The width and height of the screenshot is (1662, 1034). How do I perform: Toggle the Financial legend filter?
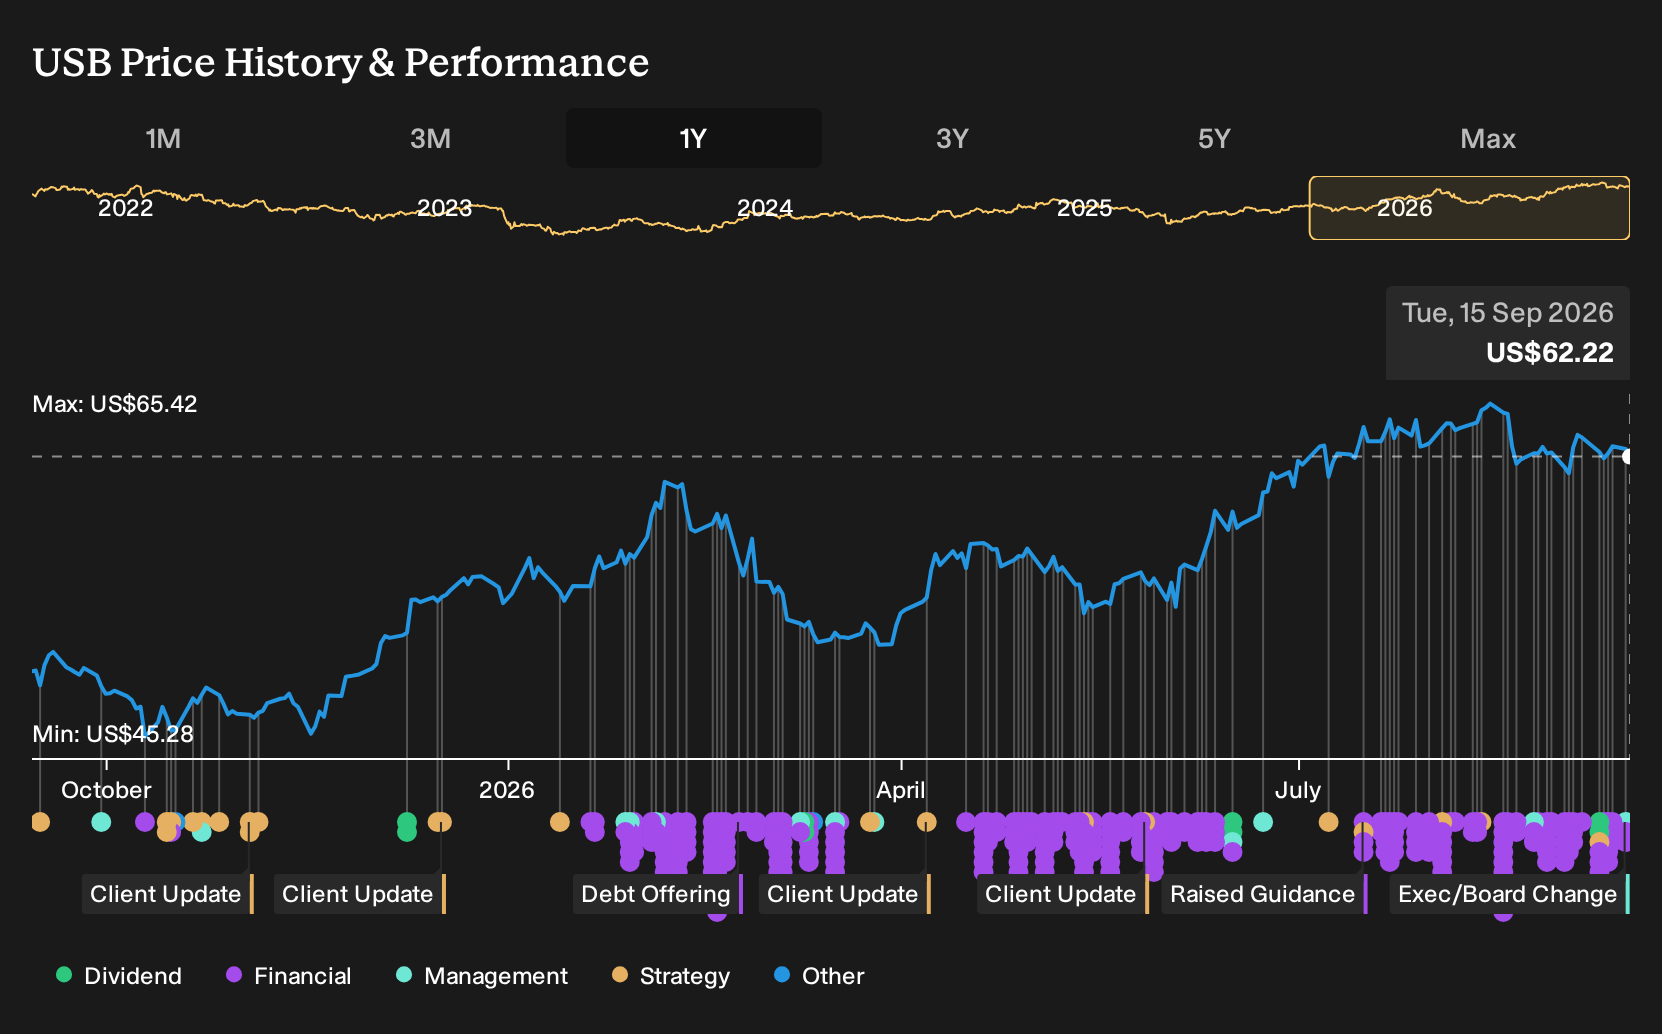[x=289, y=976]
